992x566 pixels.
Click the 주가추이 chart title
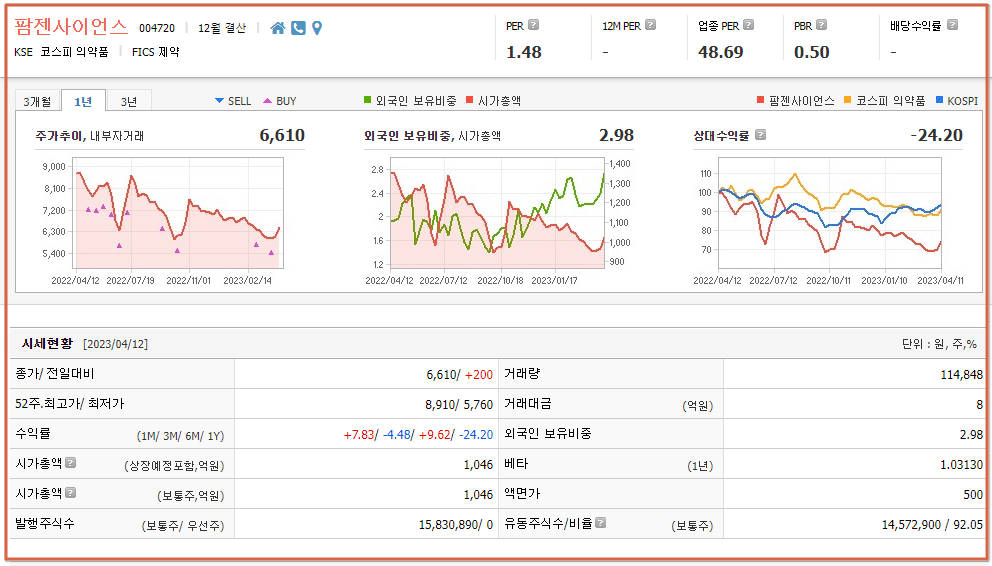point(59,135)
